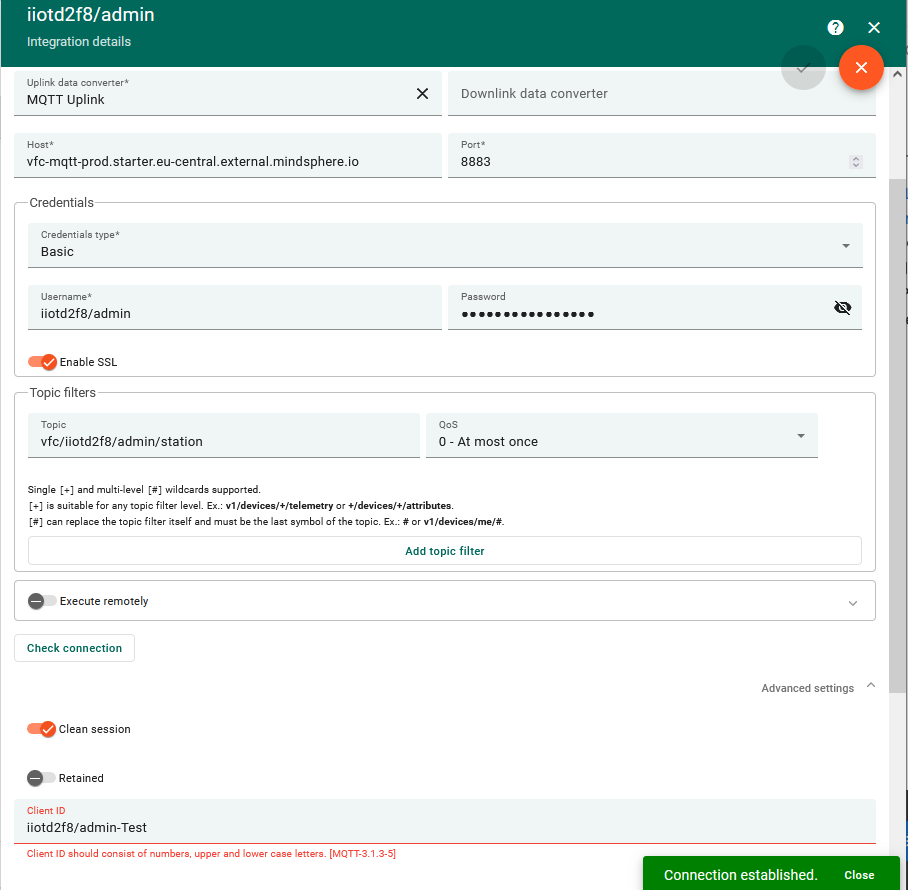The height and width of the screenshot is (890, 908).
Task: Show the password using the eye icon
Action: click(843, 307)
